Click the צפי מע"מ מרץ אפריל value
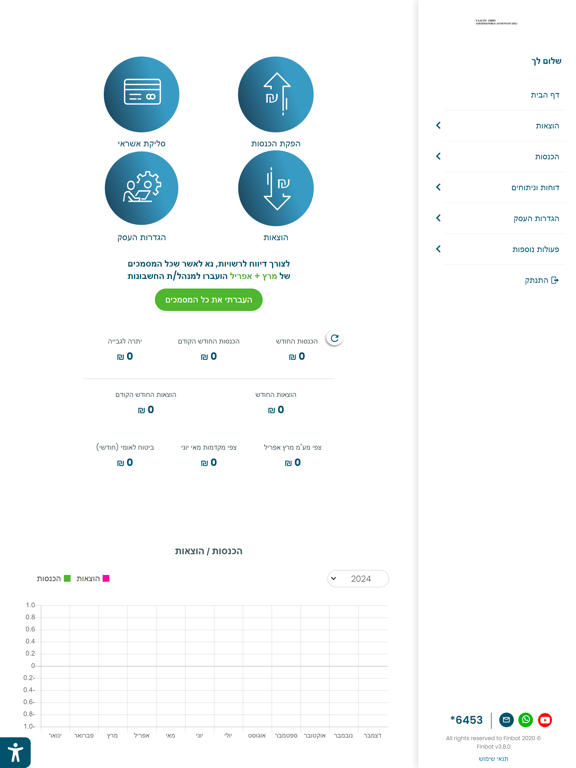 pos(292,463)
